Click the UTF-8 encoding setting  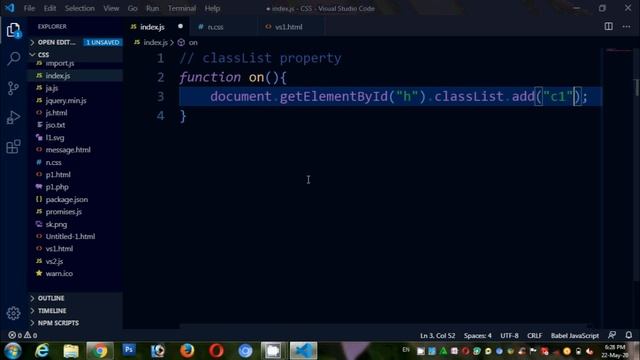click(x=509, y=336)
